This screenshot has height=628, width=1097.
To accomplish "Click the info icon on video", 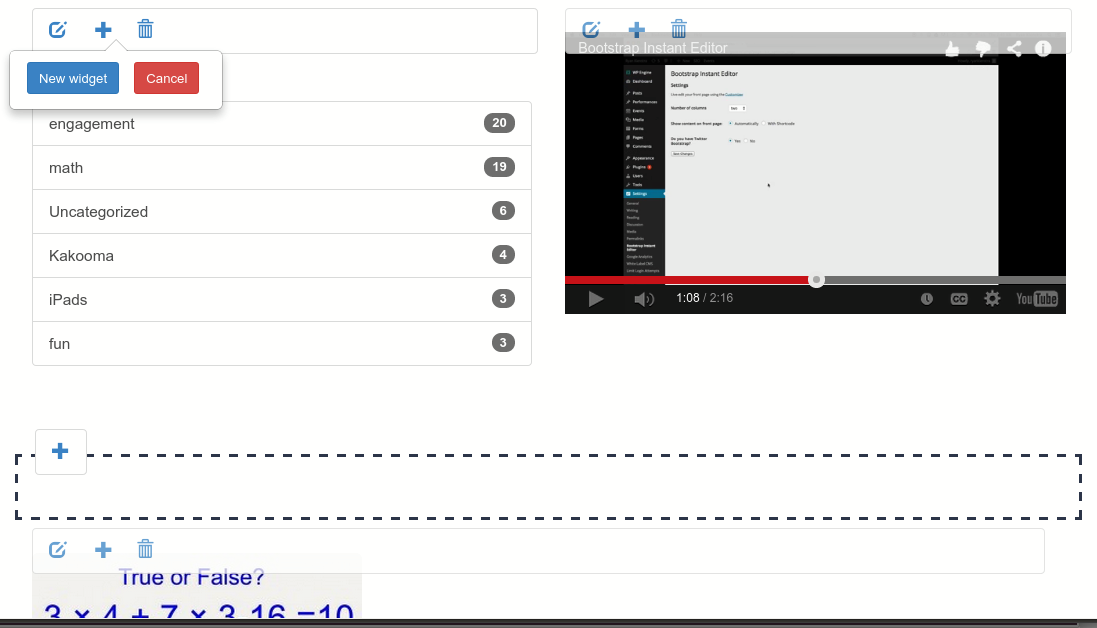I will point(1043,48).
